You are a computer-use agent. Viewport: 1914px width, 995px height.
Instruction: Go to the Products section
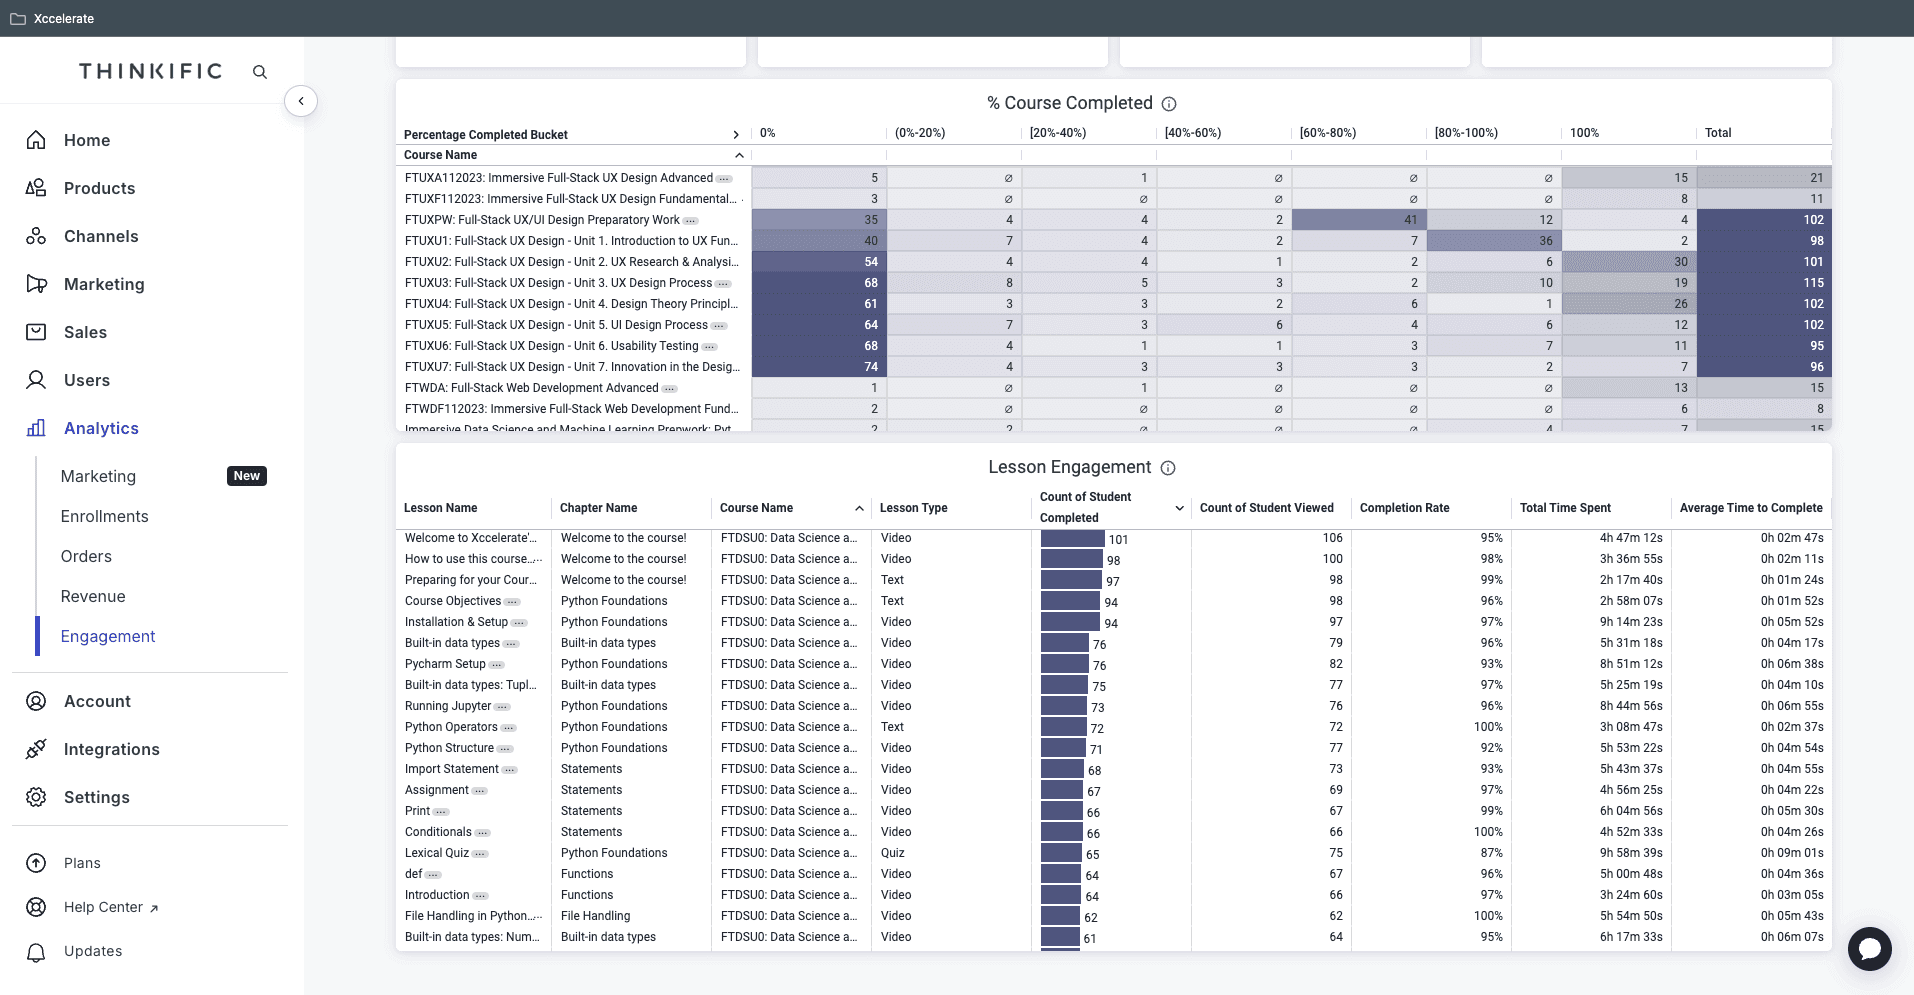99,188
